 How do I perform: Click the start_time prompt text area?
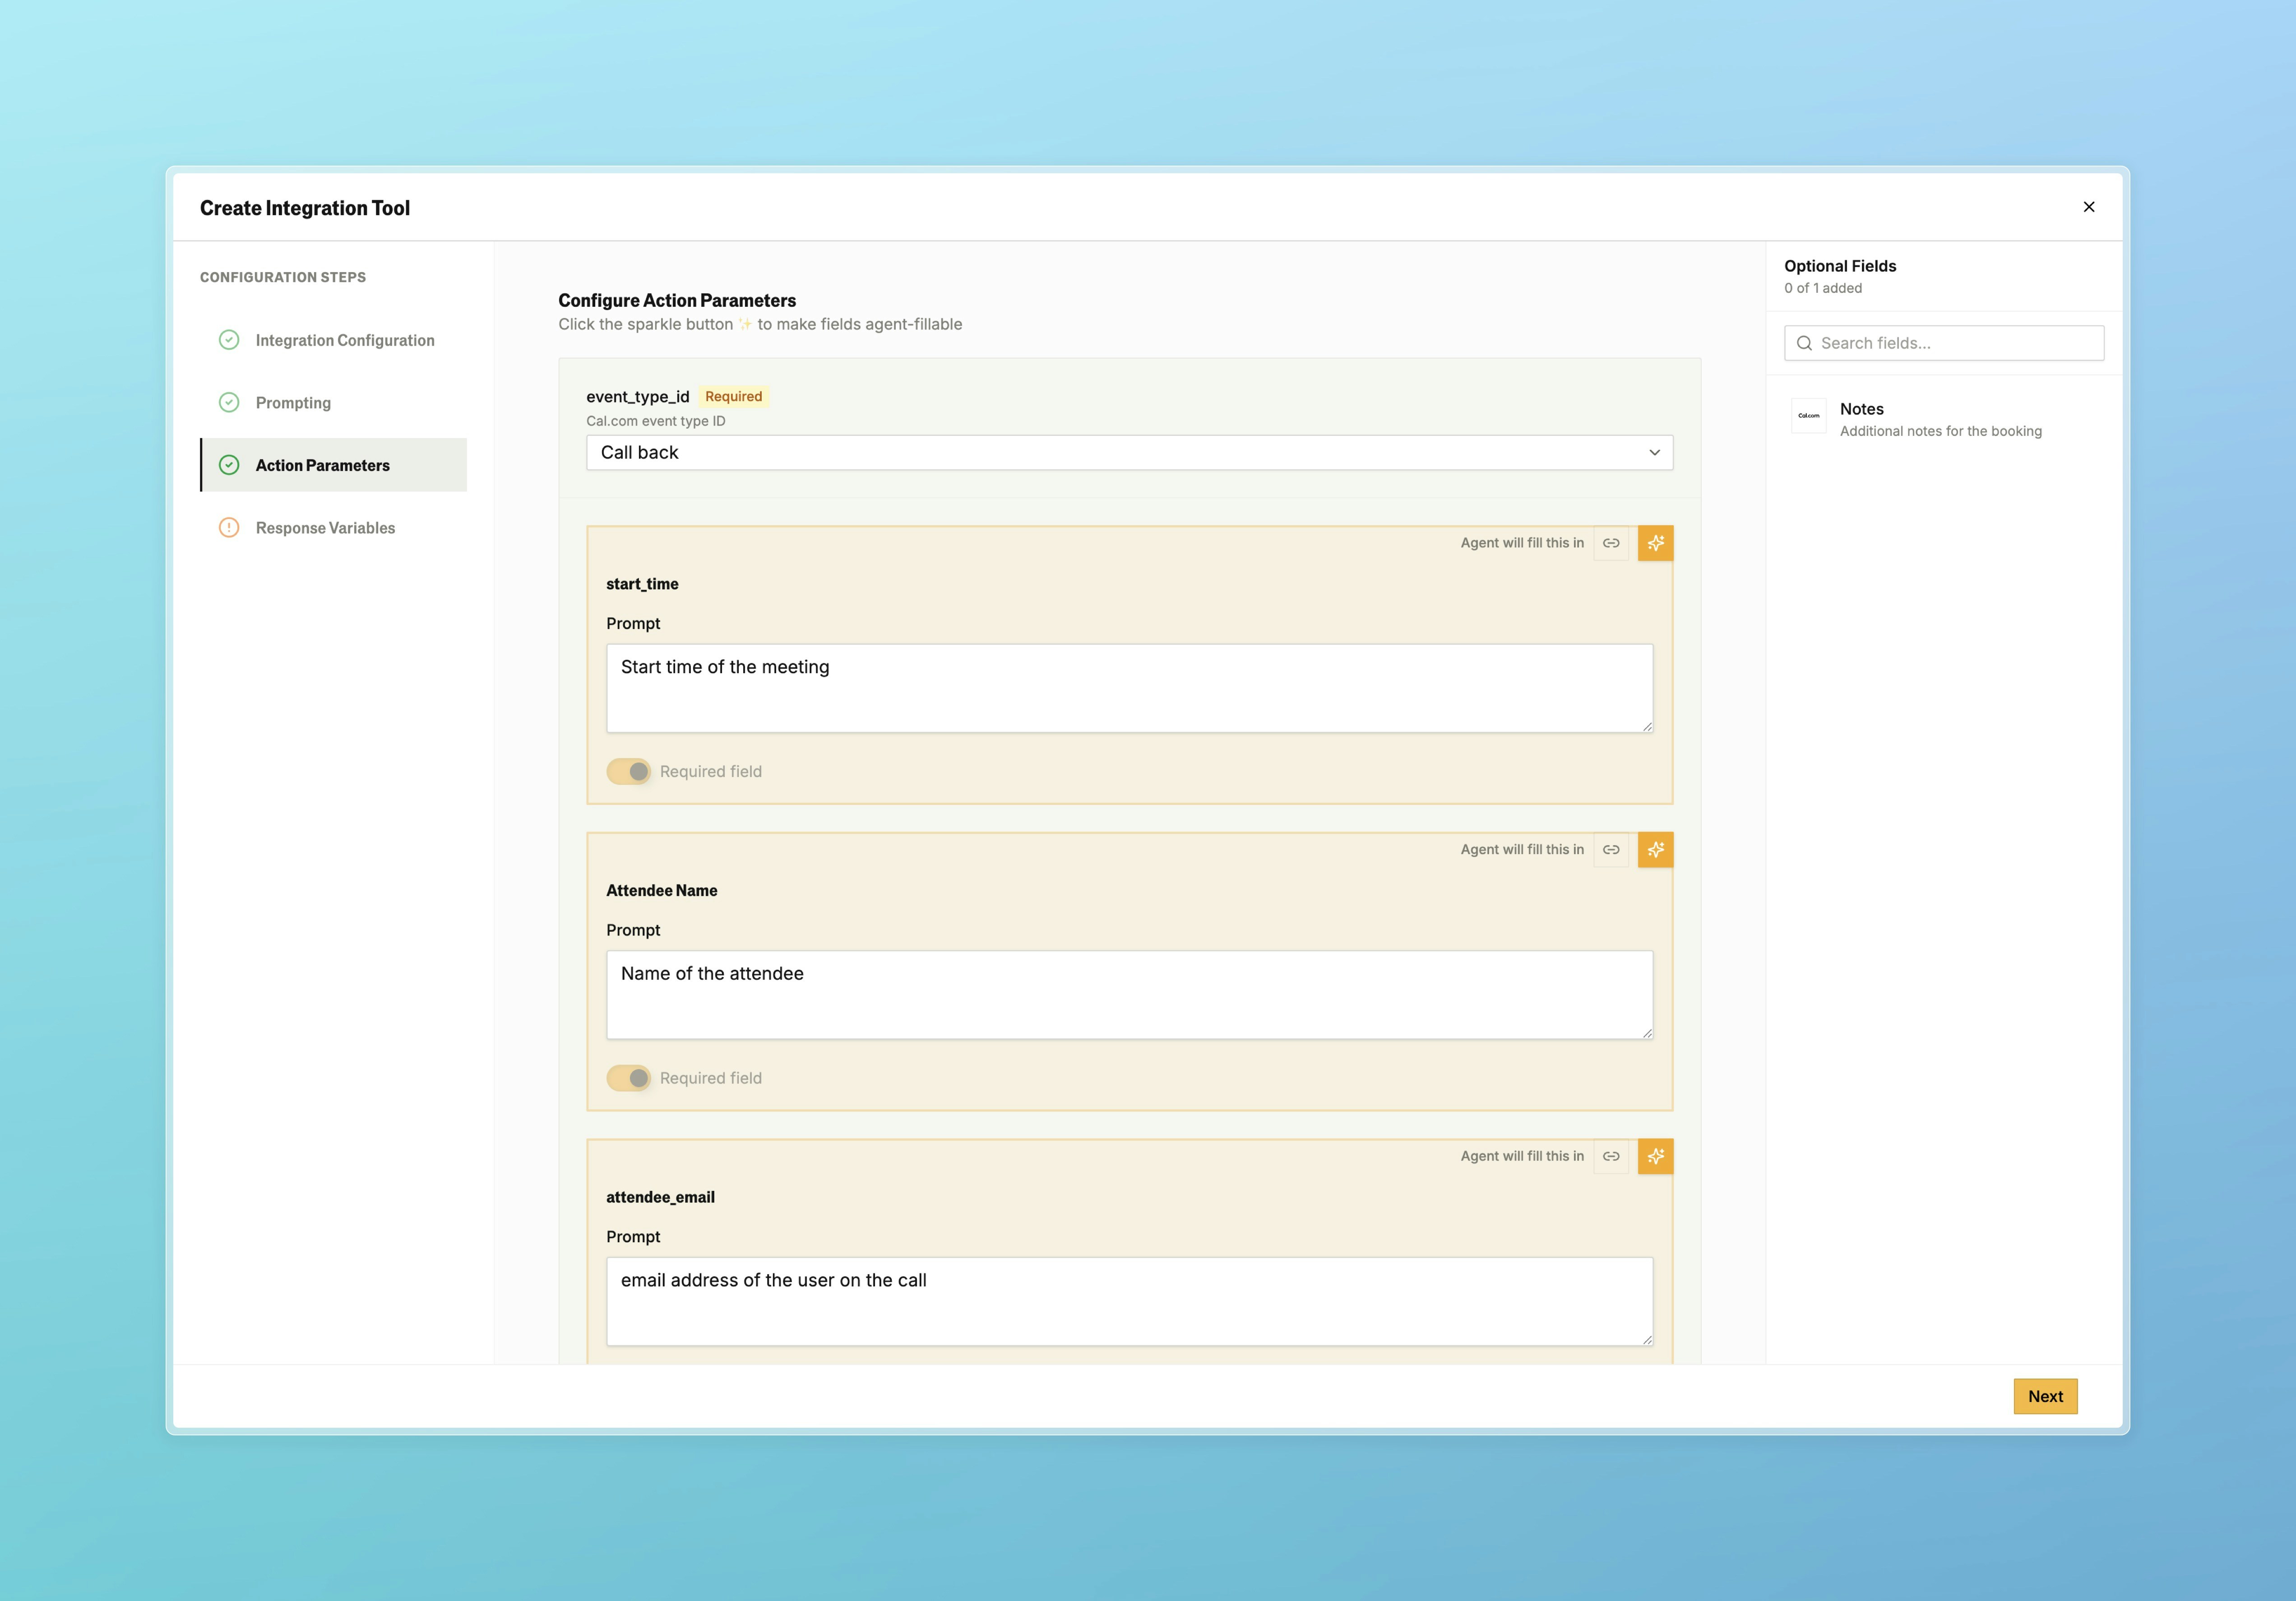click(1128, 688)
